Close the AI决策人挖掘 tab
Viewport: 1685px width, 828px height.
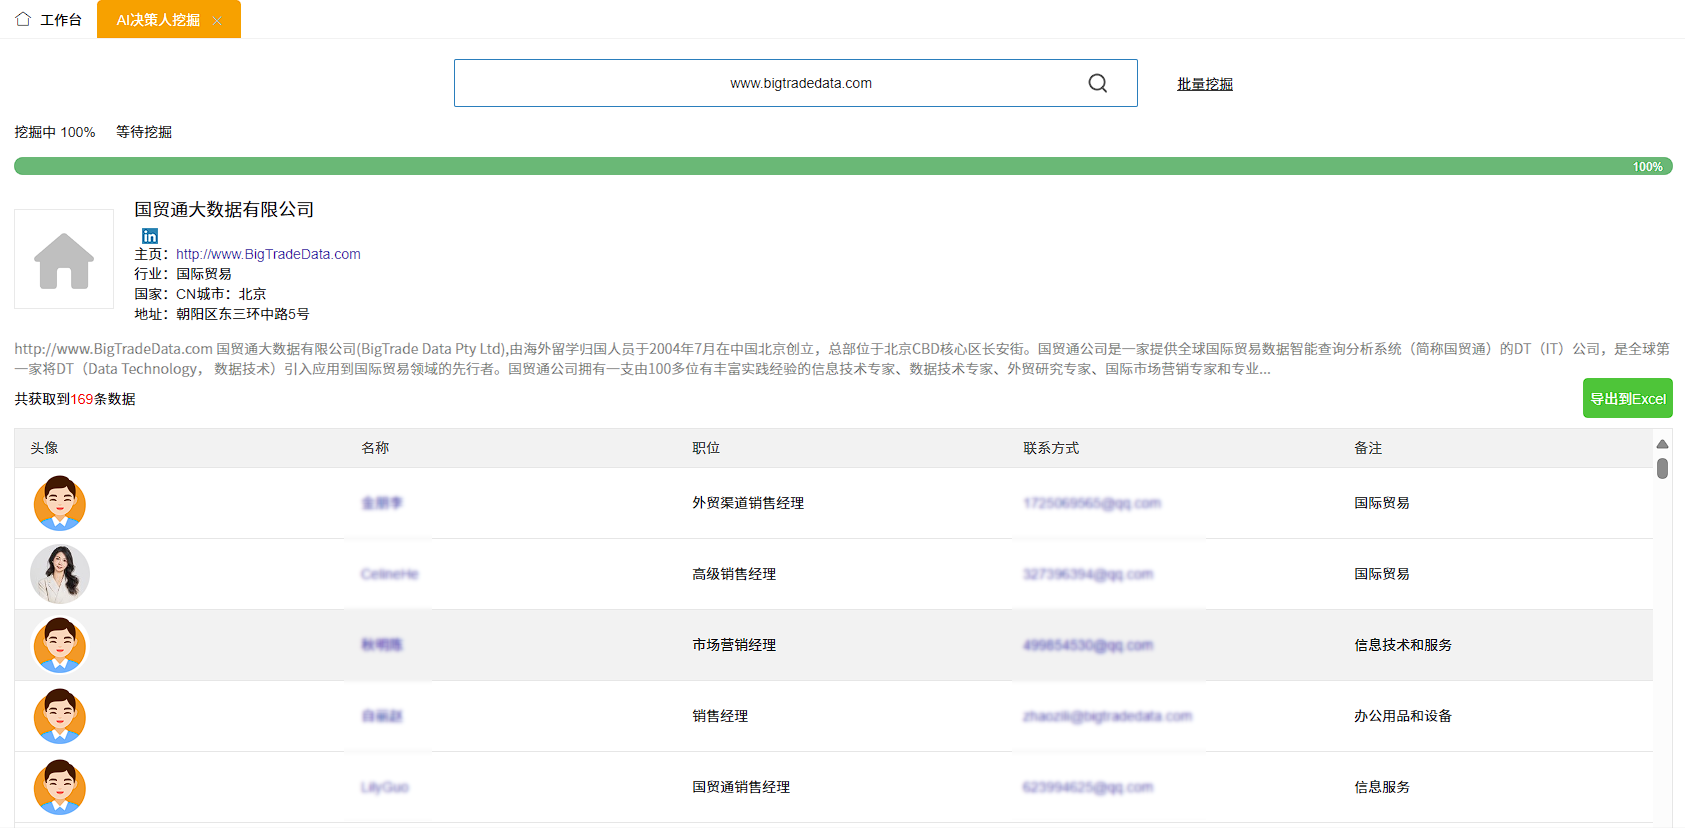tap(217, 20)
